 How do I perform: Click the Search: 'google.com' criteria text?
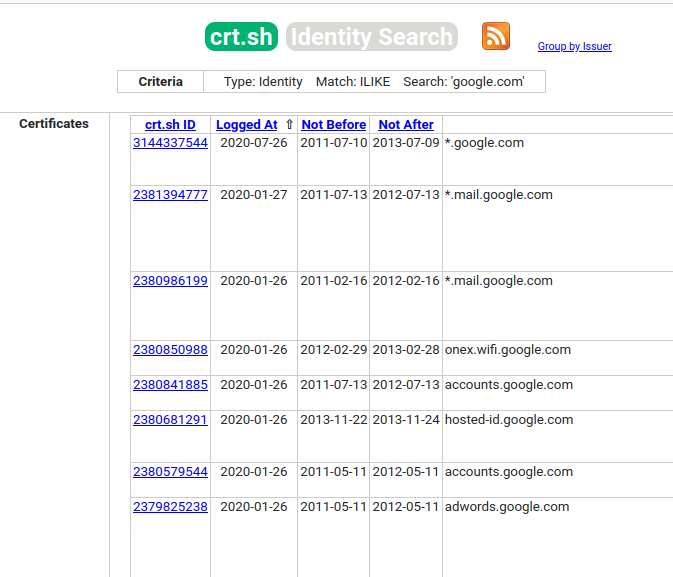coord(464,82)
